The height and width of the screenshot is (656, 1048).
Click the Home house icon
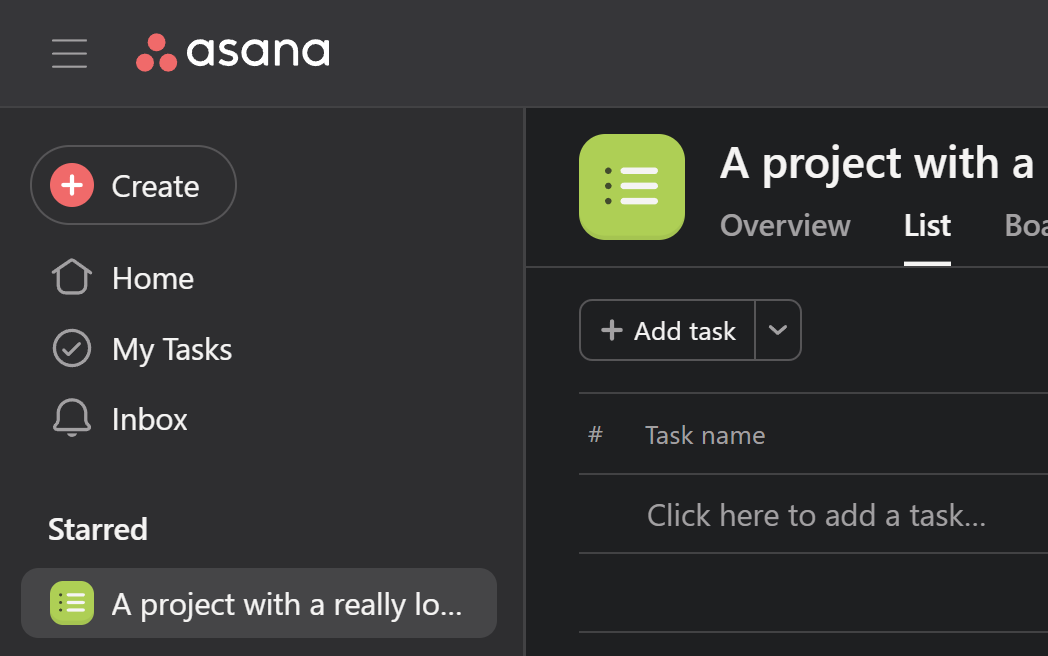[x=72, y=277]
